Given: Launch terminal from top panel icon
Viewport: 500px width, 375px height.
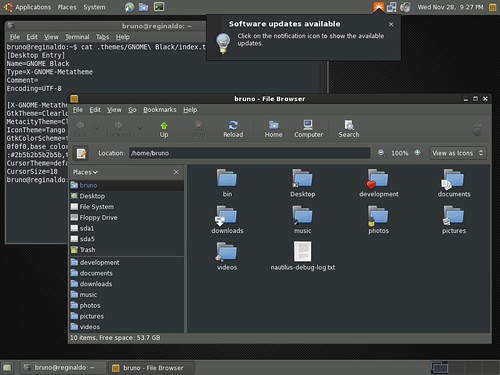Looking at the screenshot, I should coord(159,7).
